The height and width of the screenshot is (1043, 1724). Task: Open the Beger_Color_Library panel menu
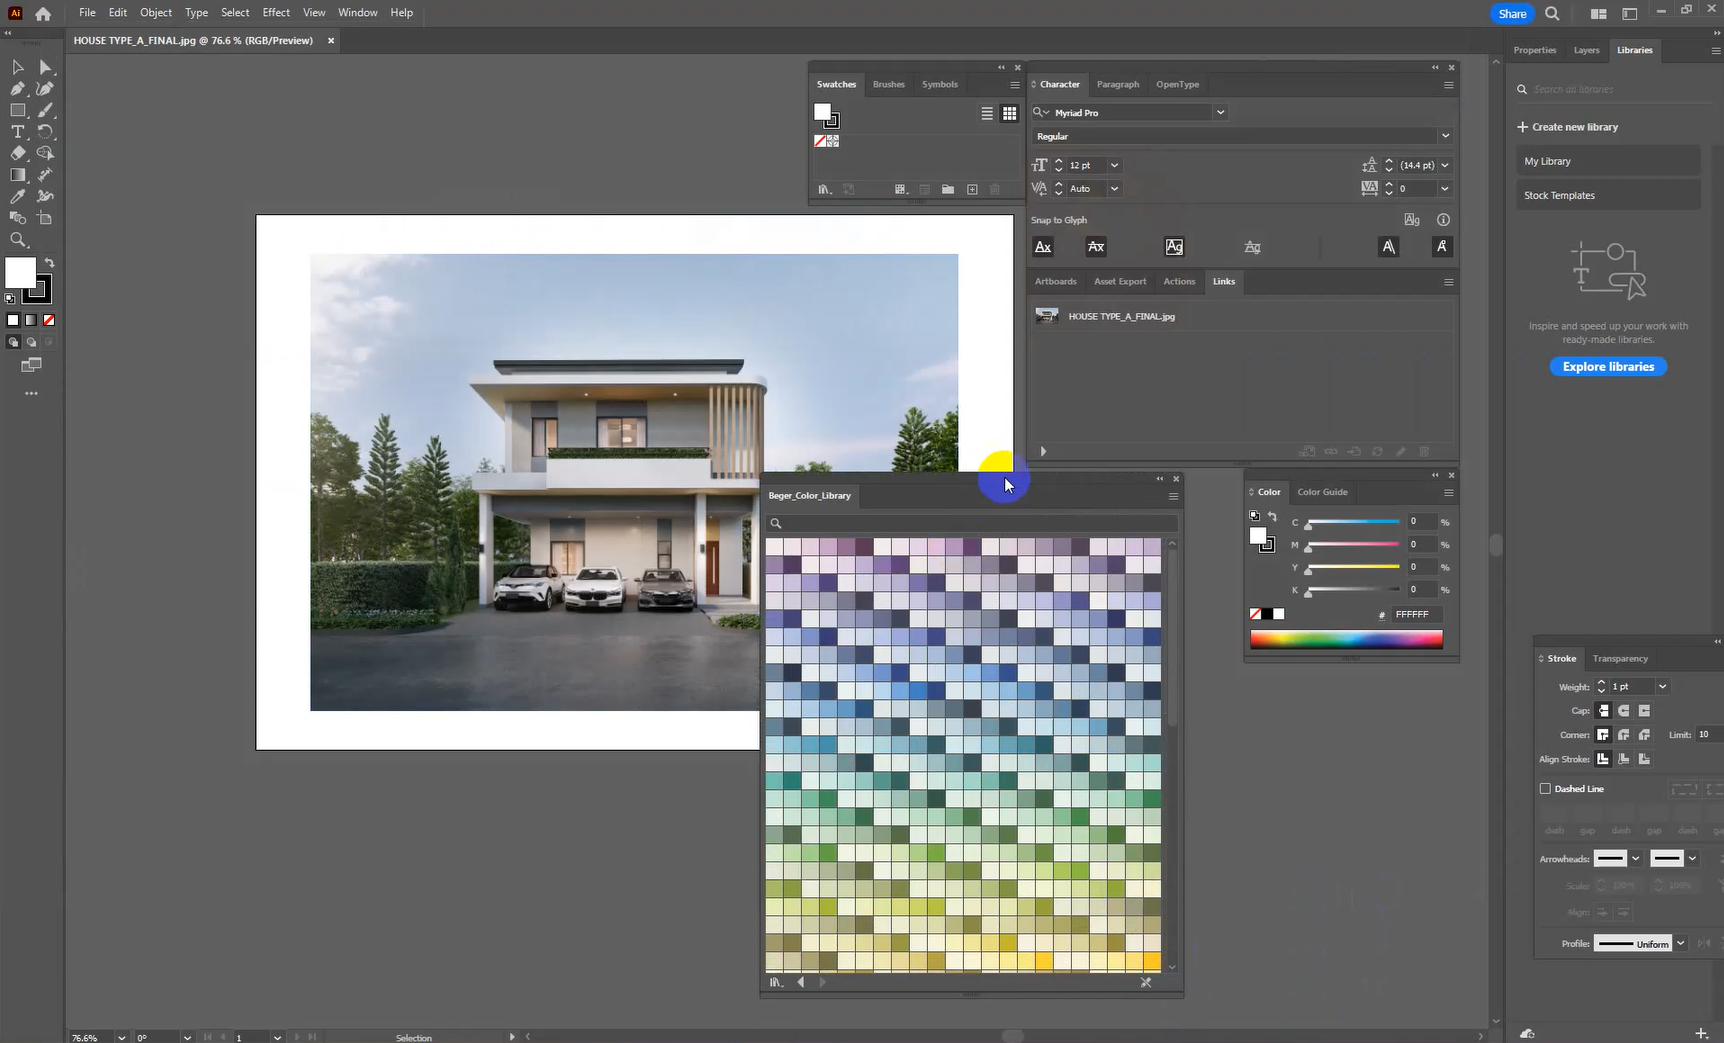1173,496
